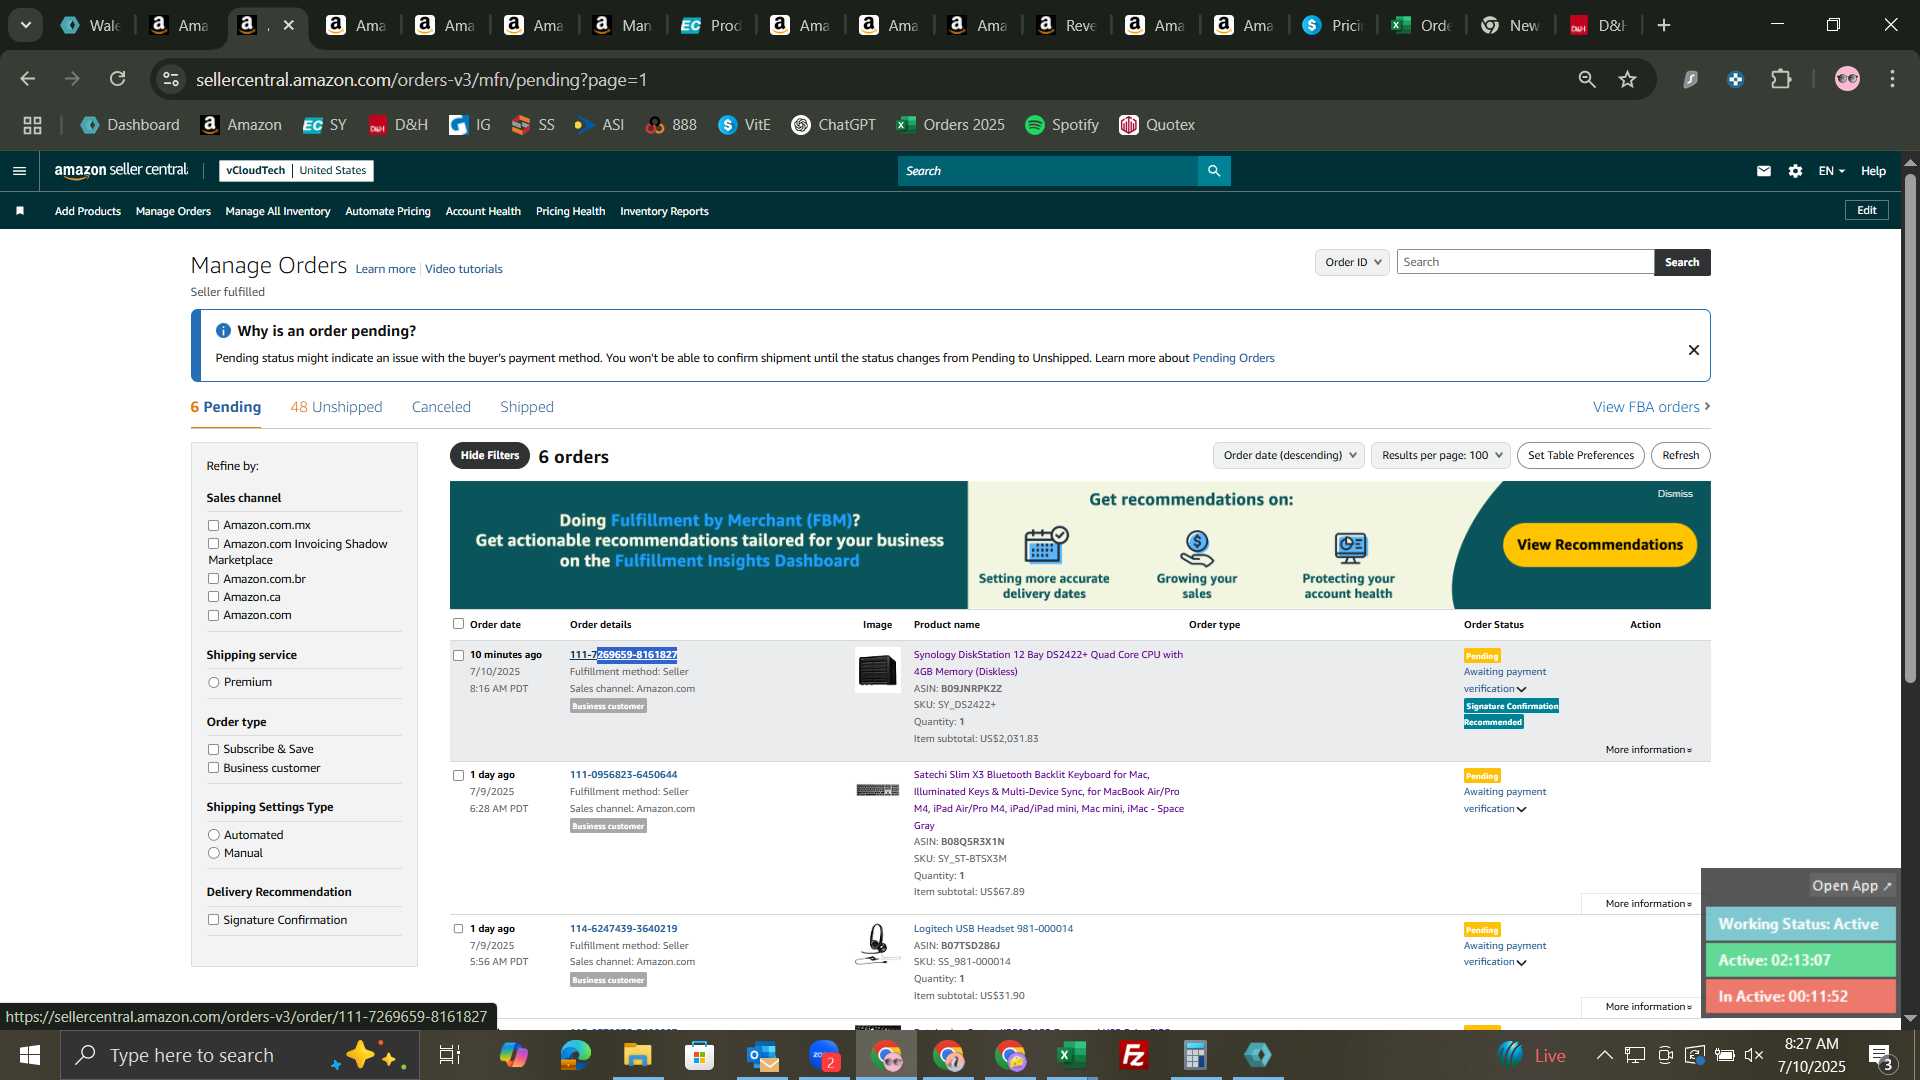Tick the select-all orders checkbox
The height and width of the screenshot is (1080, 1920).
click(458, 624)
